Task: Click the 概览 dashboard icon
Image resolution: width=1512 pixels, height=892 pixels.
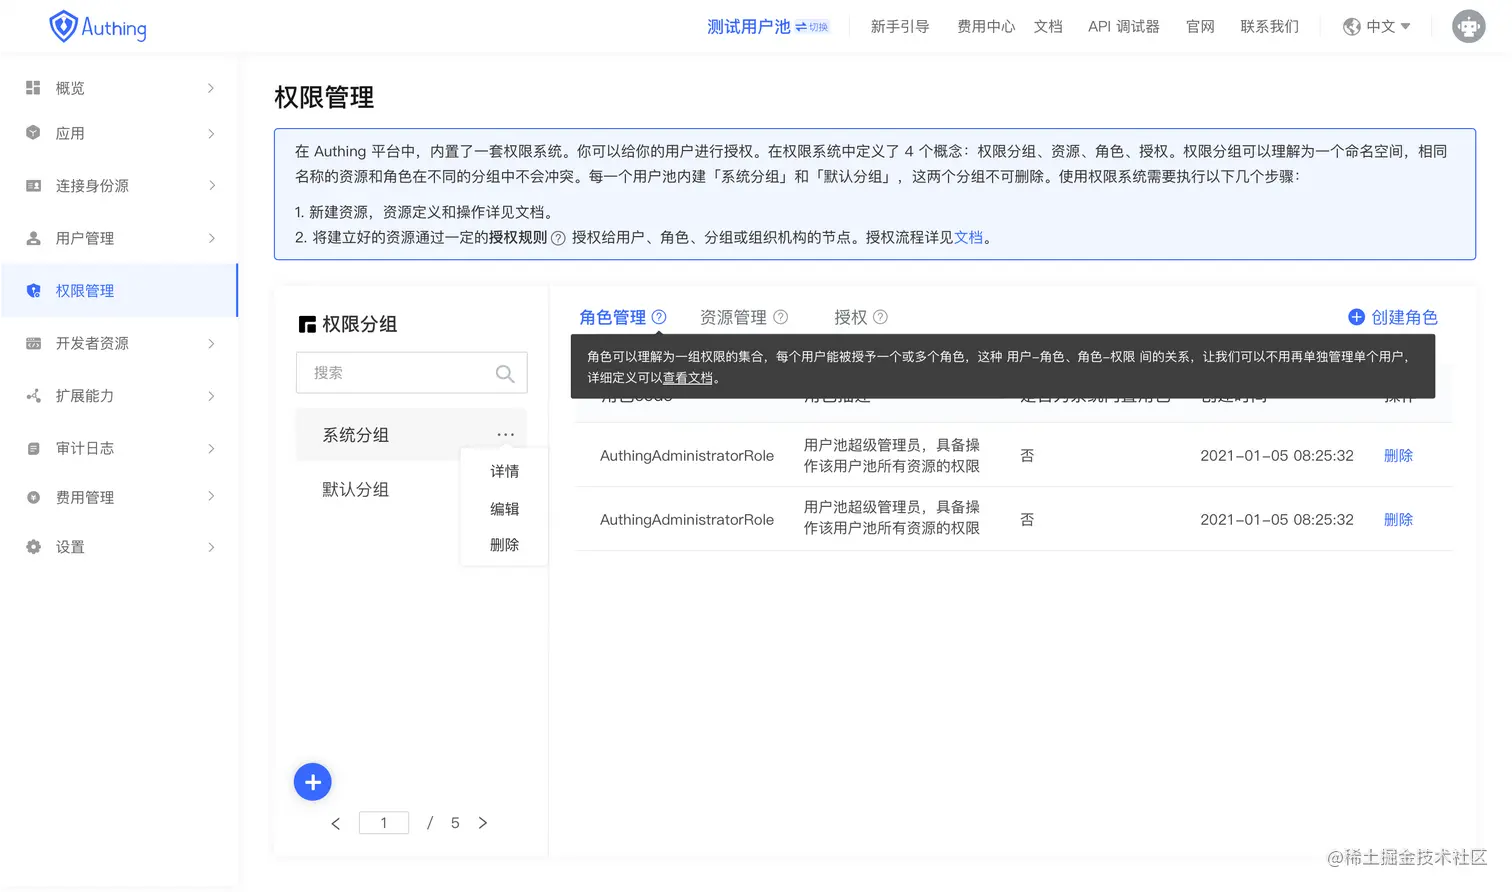Action: [x=33, y=88]
